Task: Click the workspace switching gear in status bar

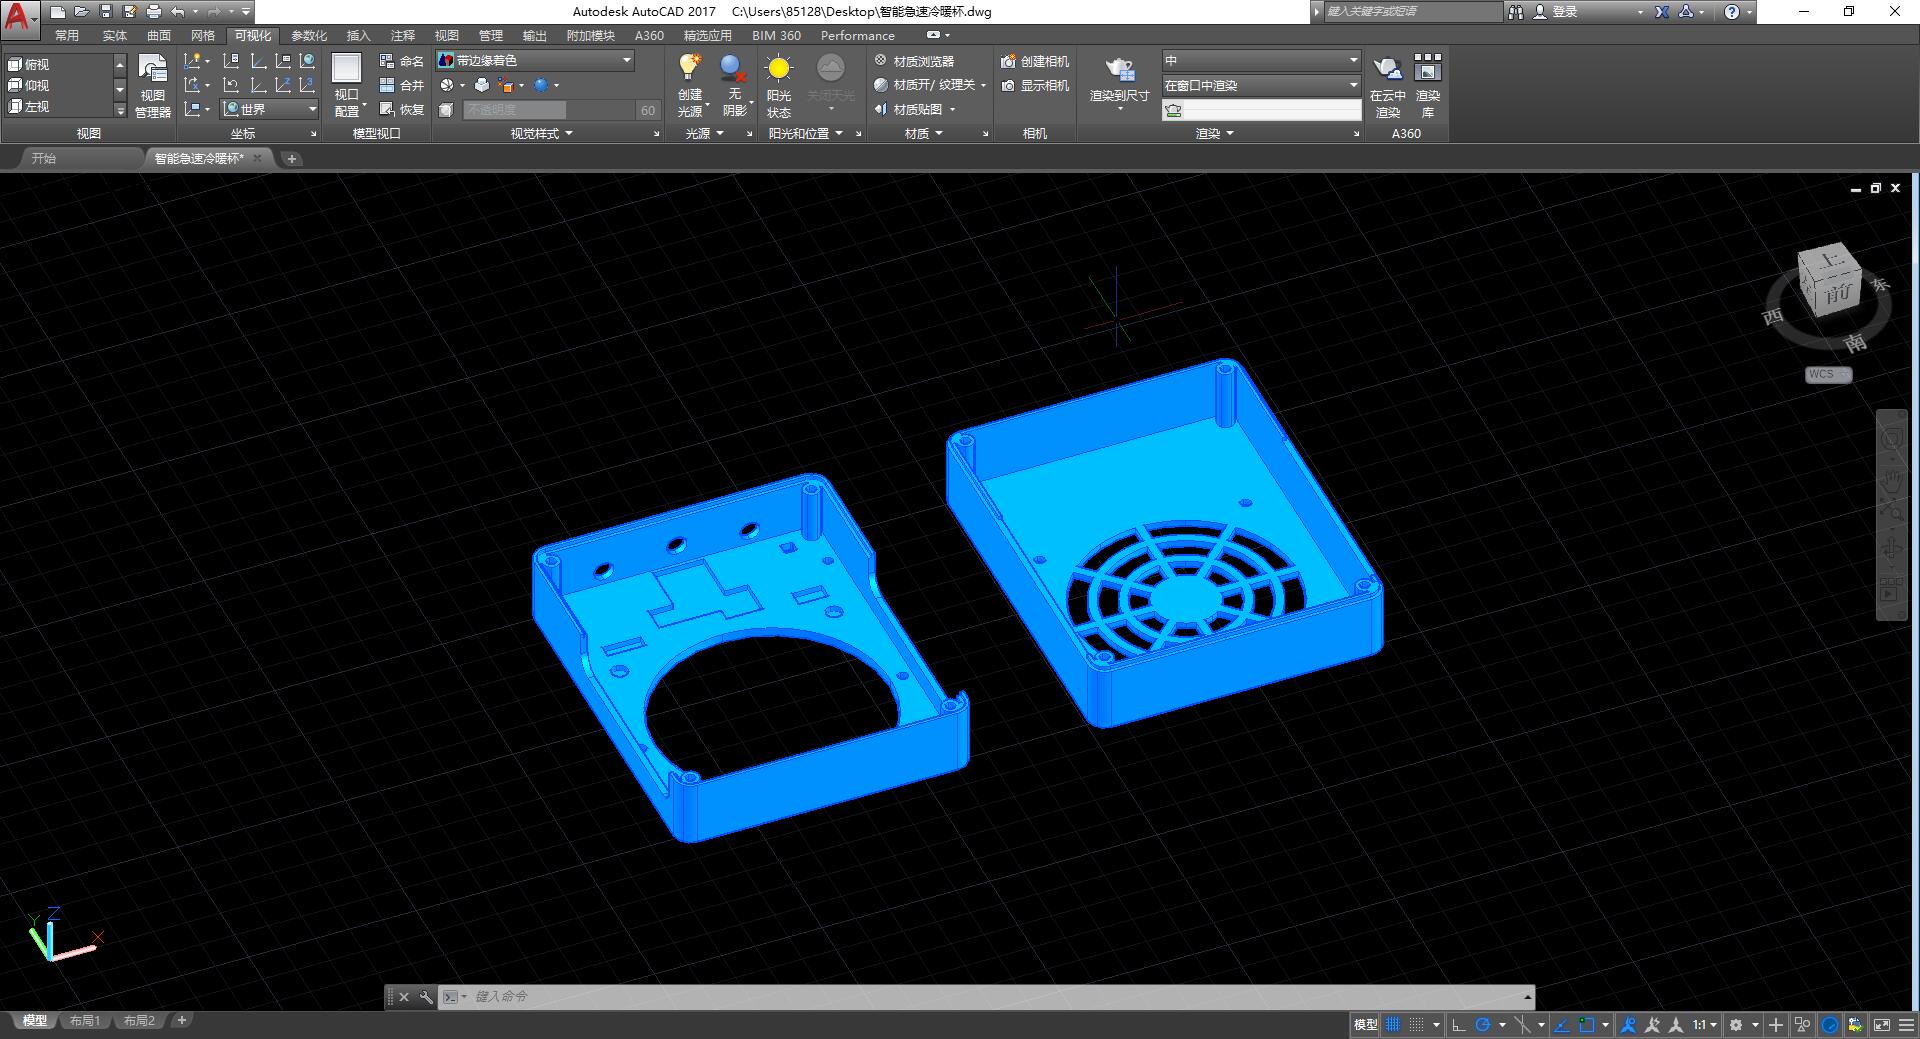Action: click(1736, 1025)
